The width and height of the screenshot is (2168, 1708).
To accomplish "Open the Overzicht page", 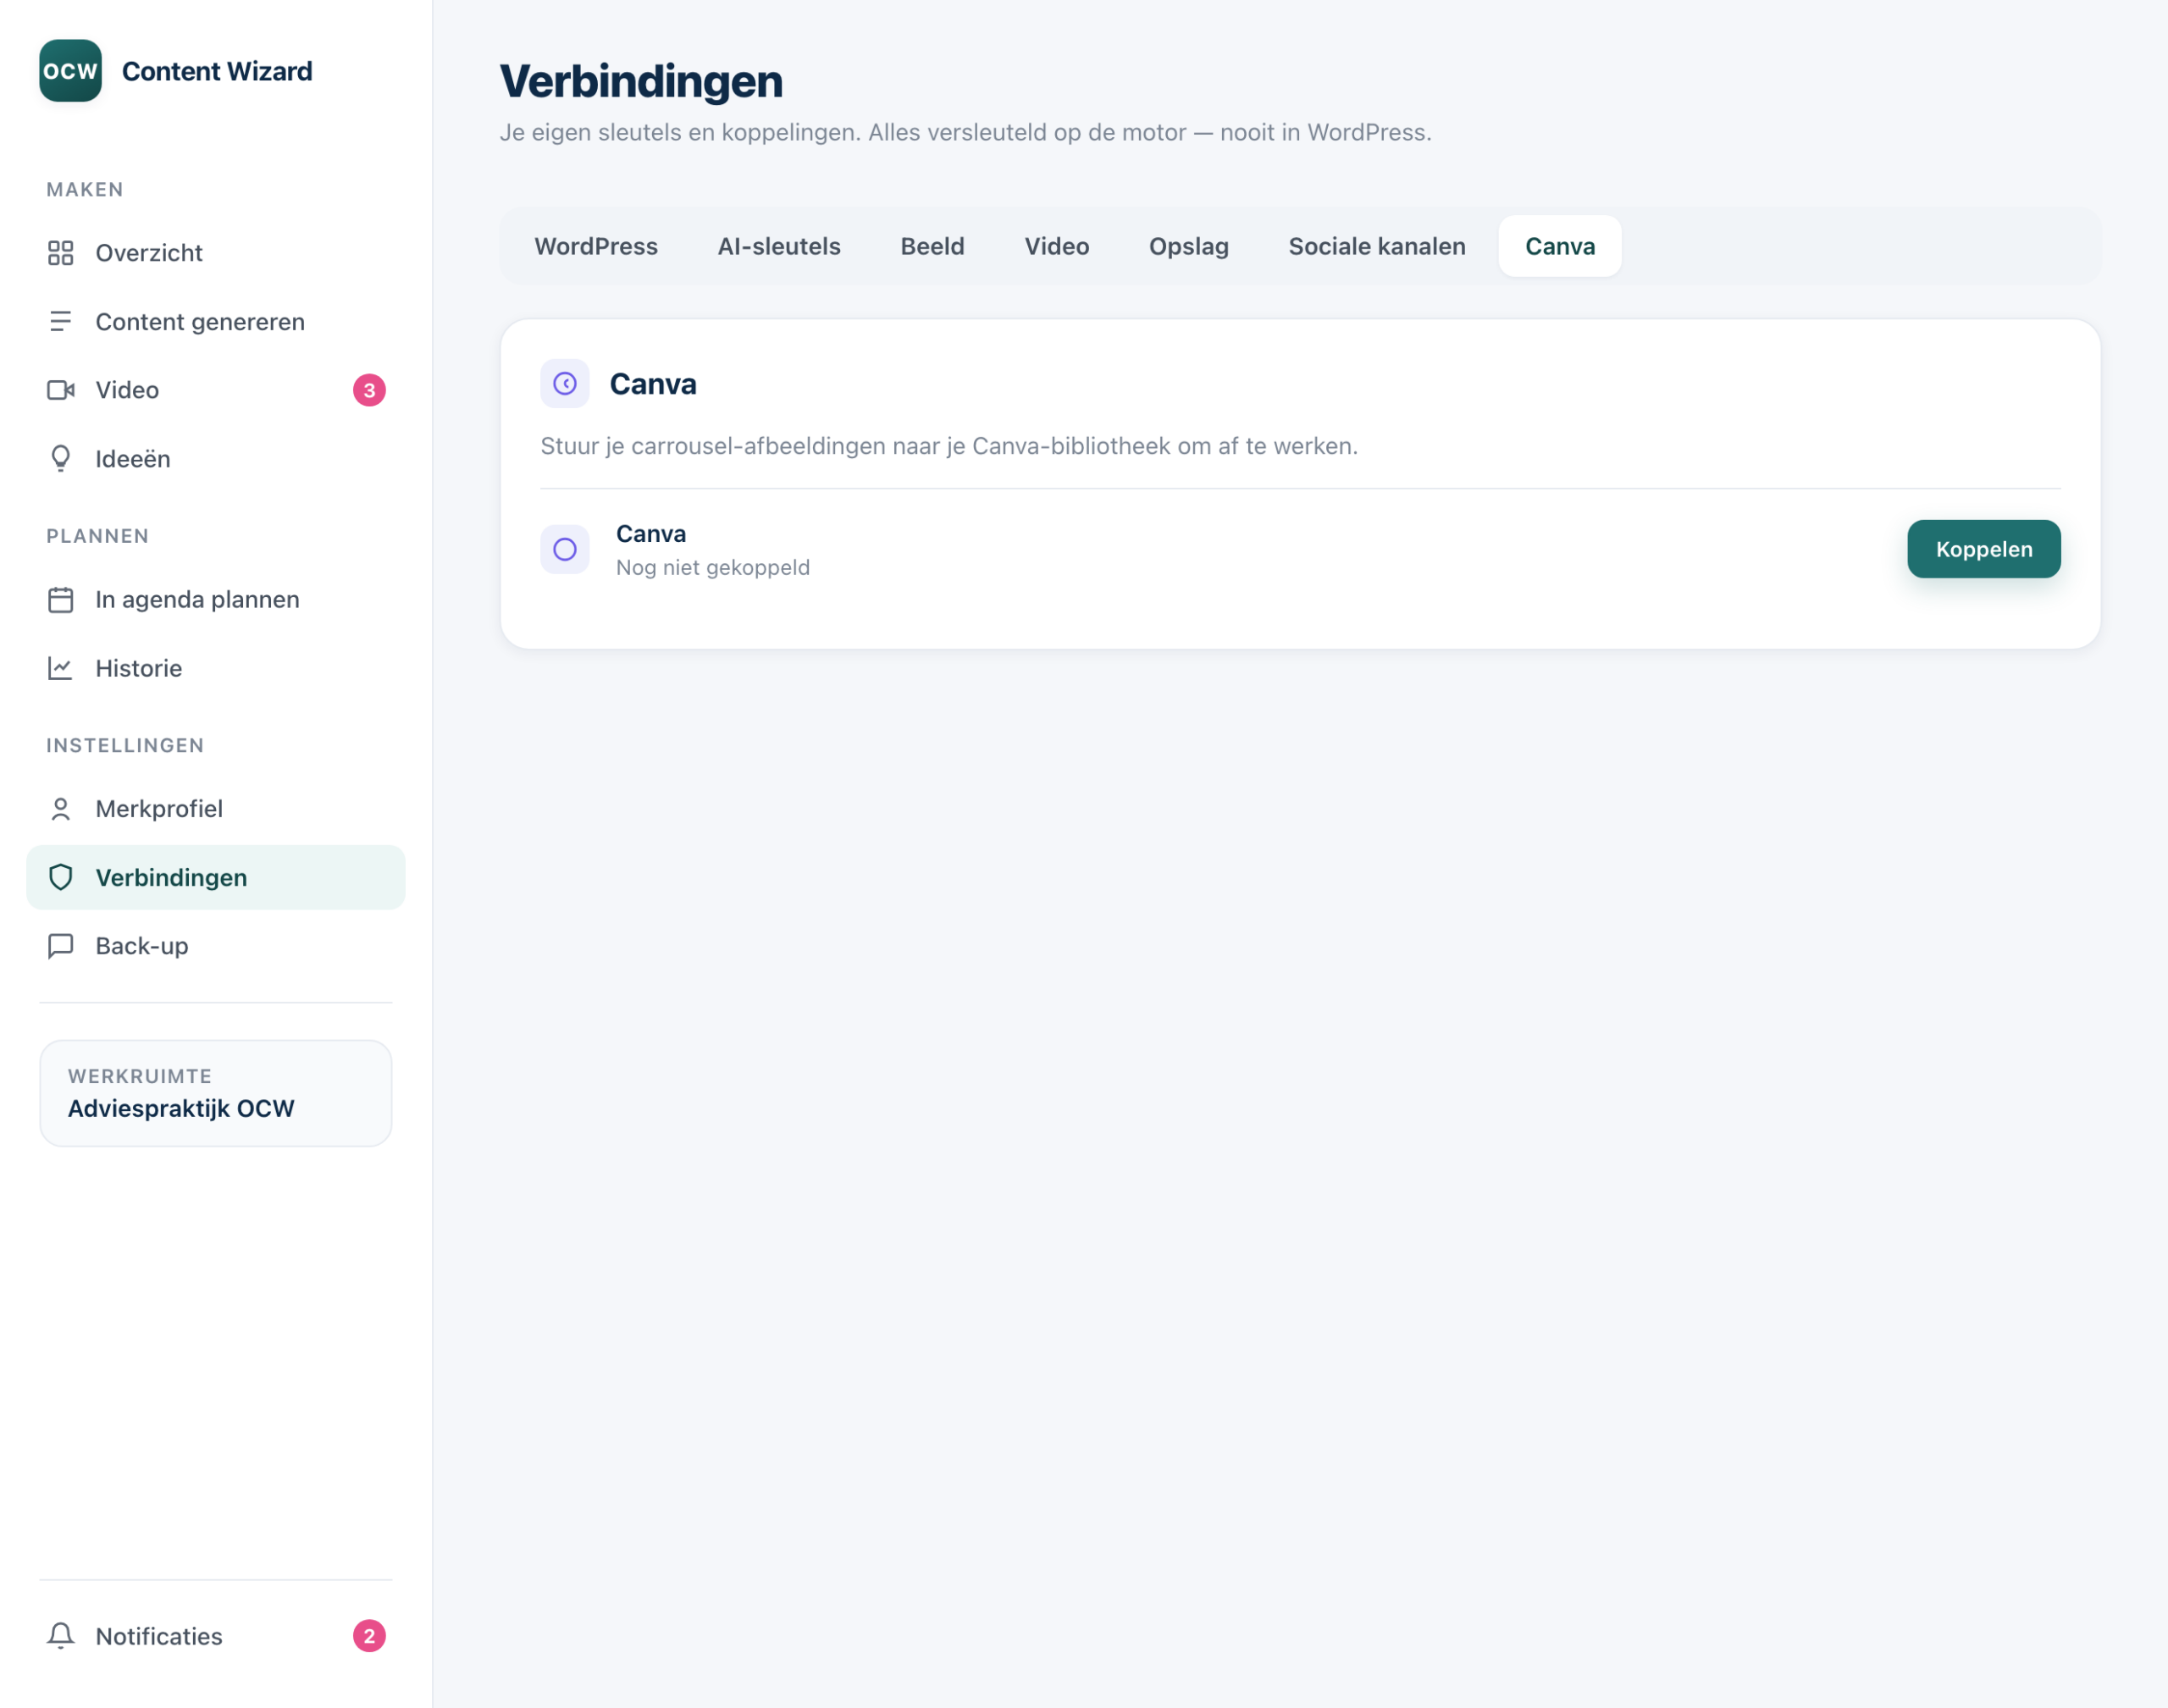I will (x=216, y=253).
